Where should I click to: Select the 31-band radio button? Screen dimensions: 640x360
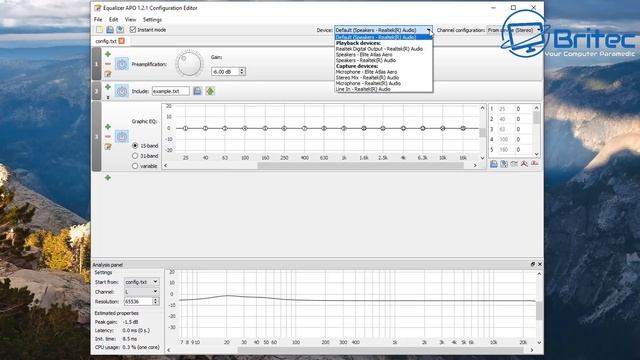135,156
